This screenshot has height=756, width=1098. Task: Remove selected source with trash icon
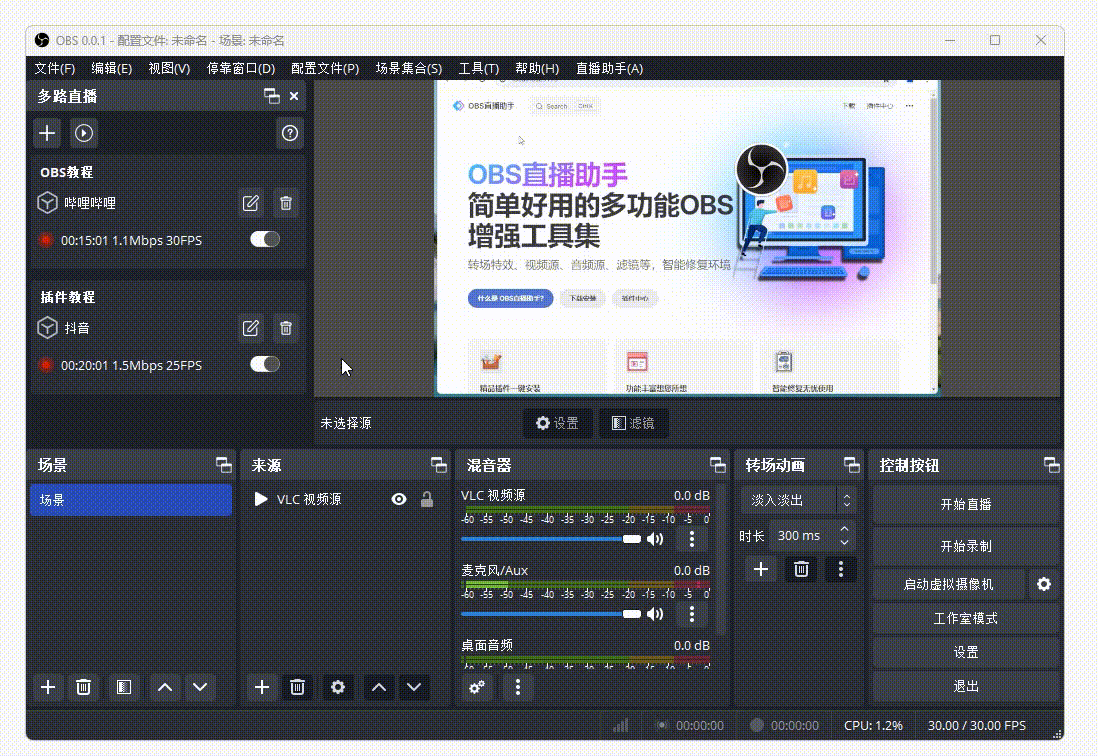297,687
